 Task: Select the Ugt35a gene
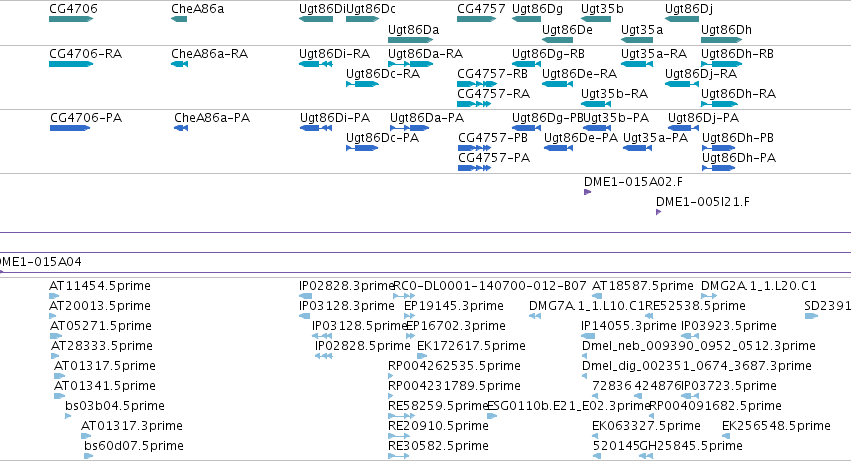[x=637, y=40]
